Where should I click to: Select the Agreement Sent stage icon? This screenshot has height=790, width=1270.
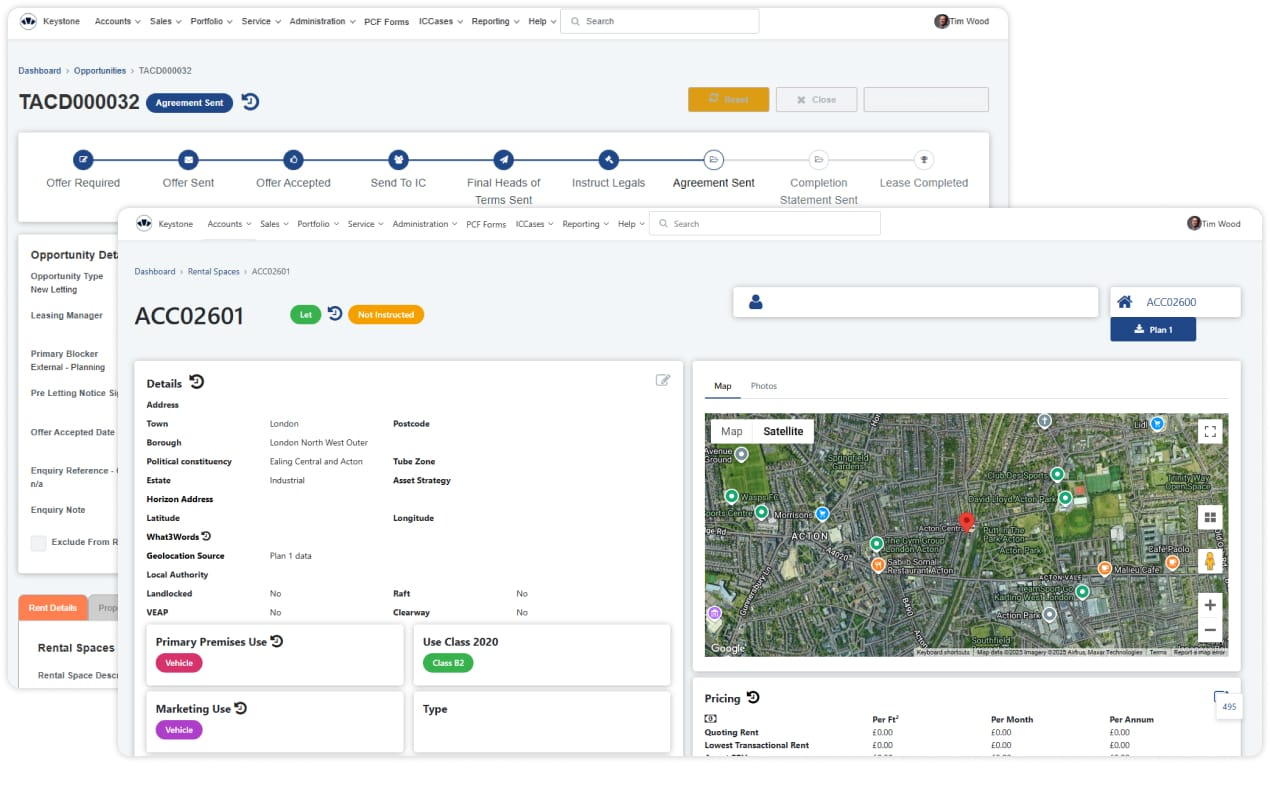[714, 159]
